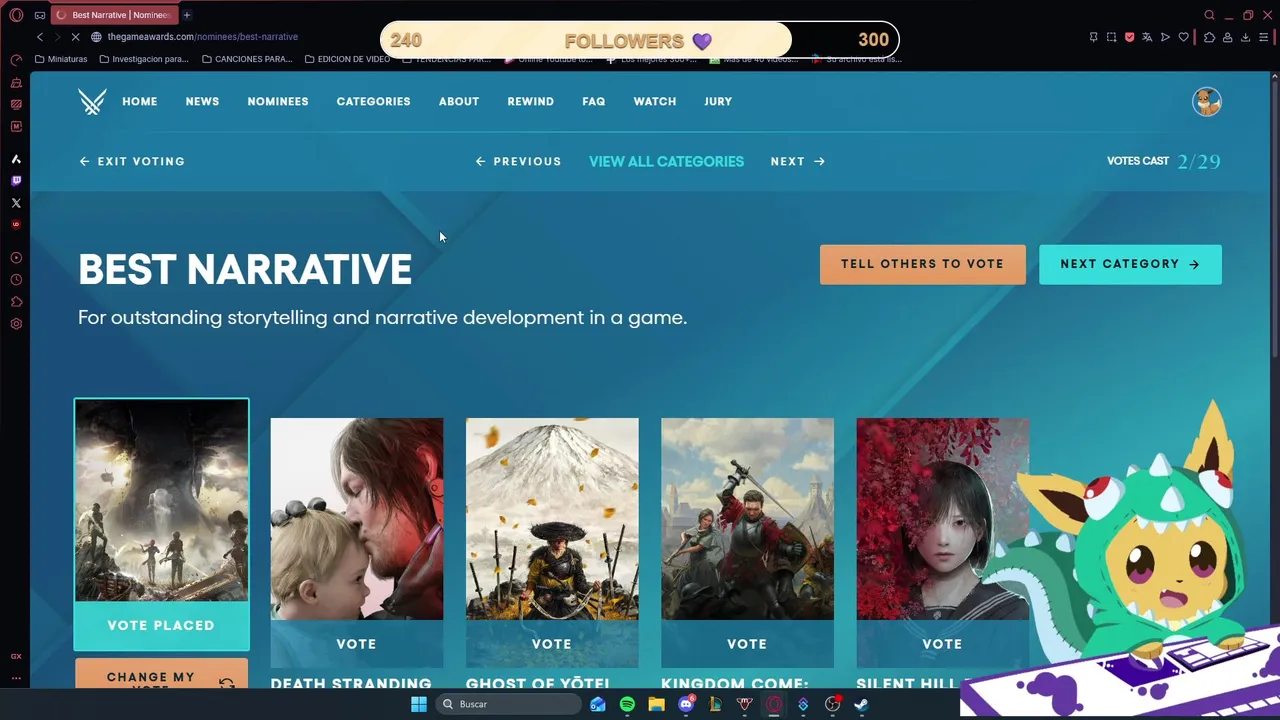Screen dimensions: 1280x720
Task: Open the REWIND menu item
Action: click(530, 101)
